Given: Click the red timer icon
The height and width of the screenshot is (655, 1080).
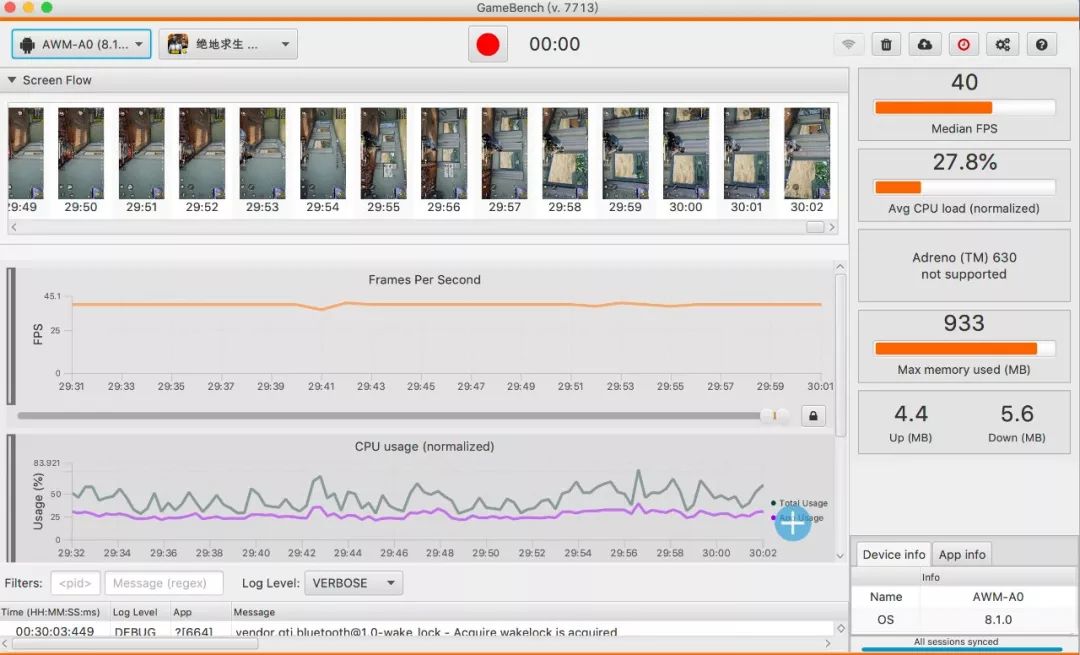Looking at the screenshot, I should (x=964, y=44).
